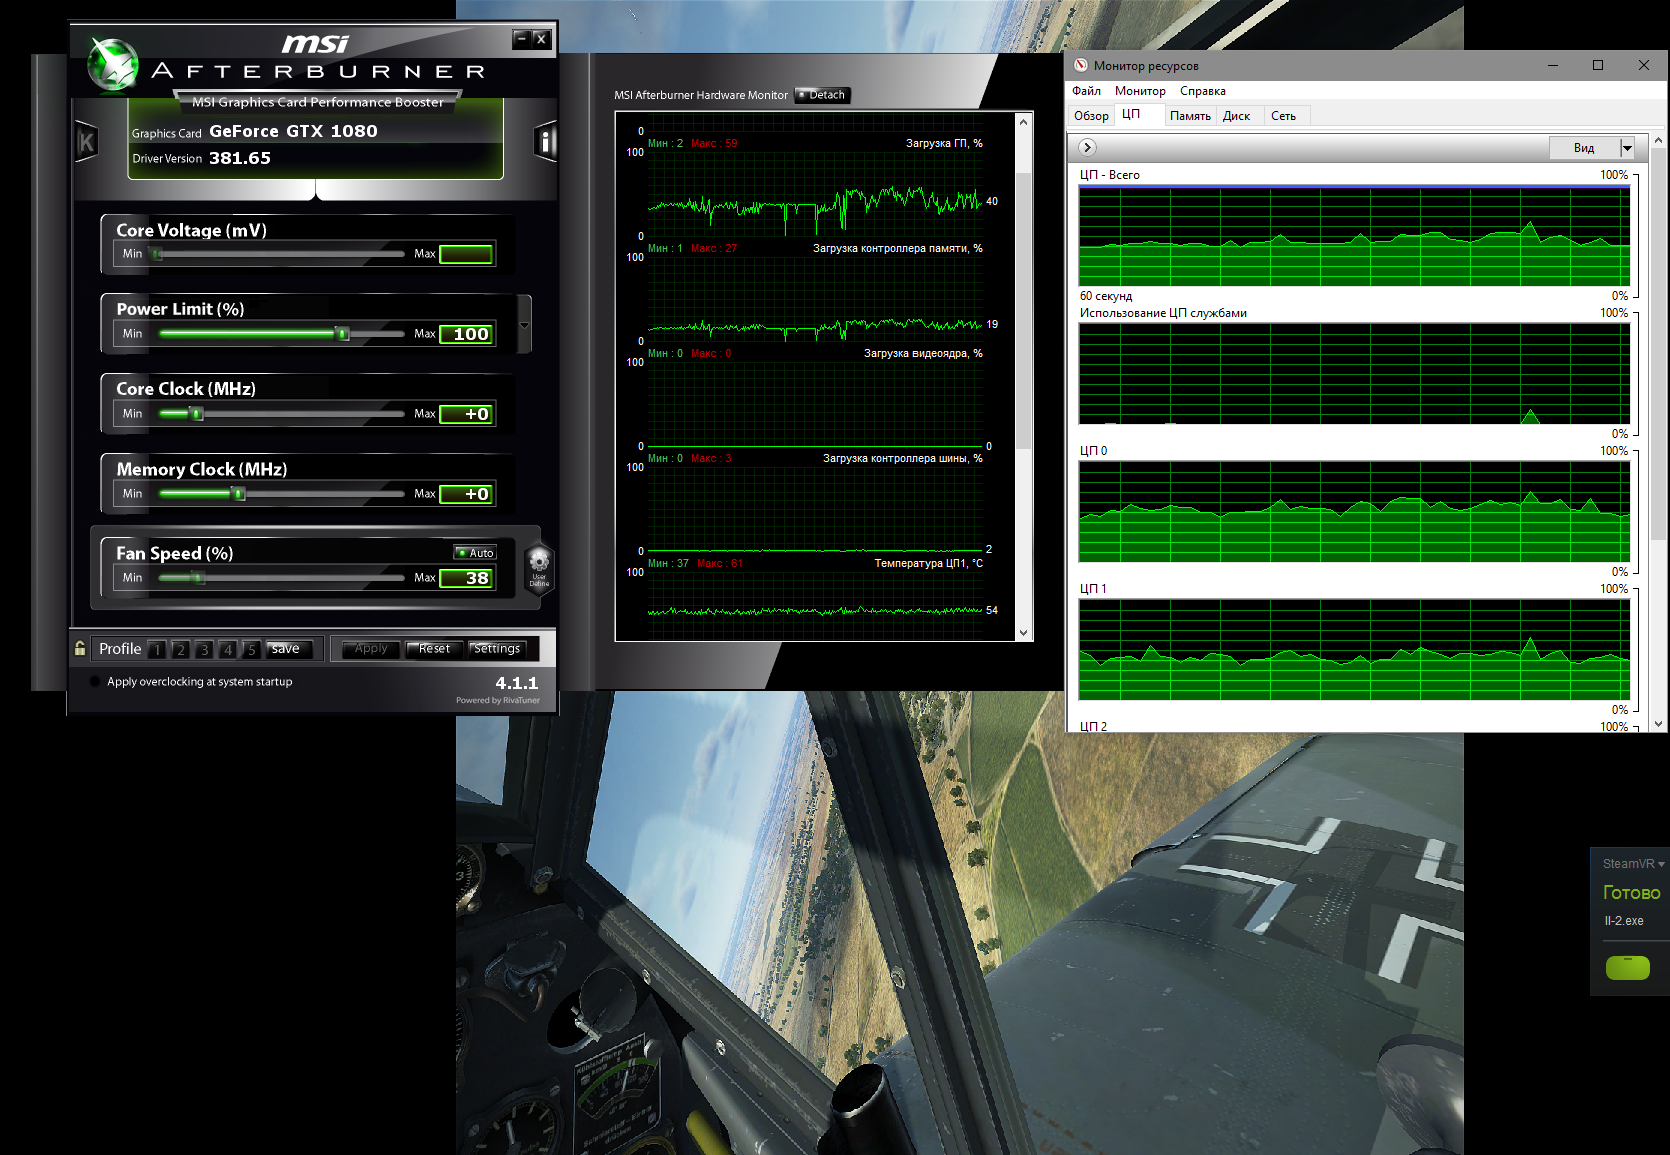
Task: Click the Memory Clock value field +0
Action: (466, 494)
